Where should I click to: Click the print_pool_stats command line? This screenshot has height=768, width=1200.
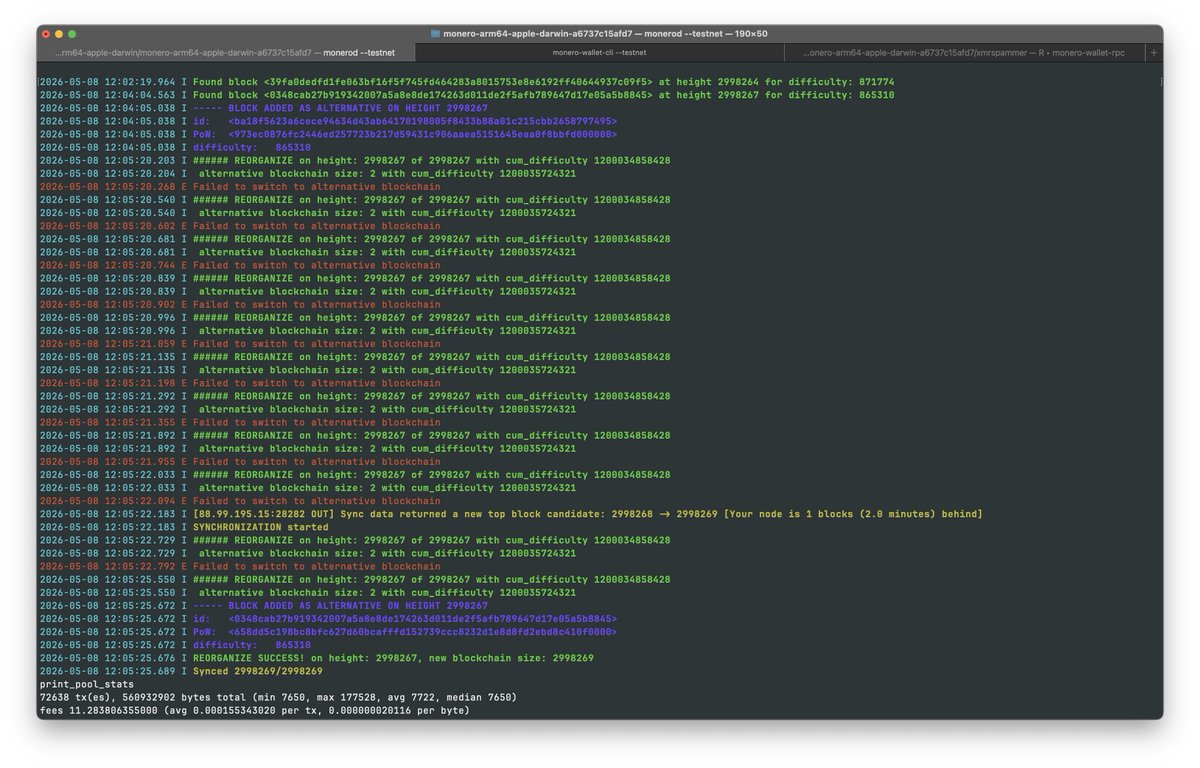(x=88, y=684)
